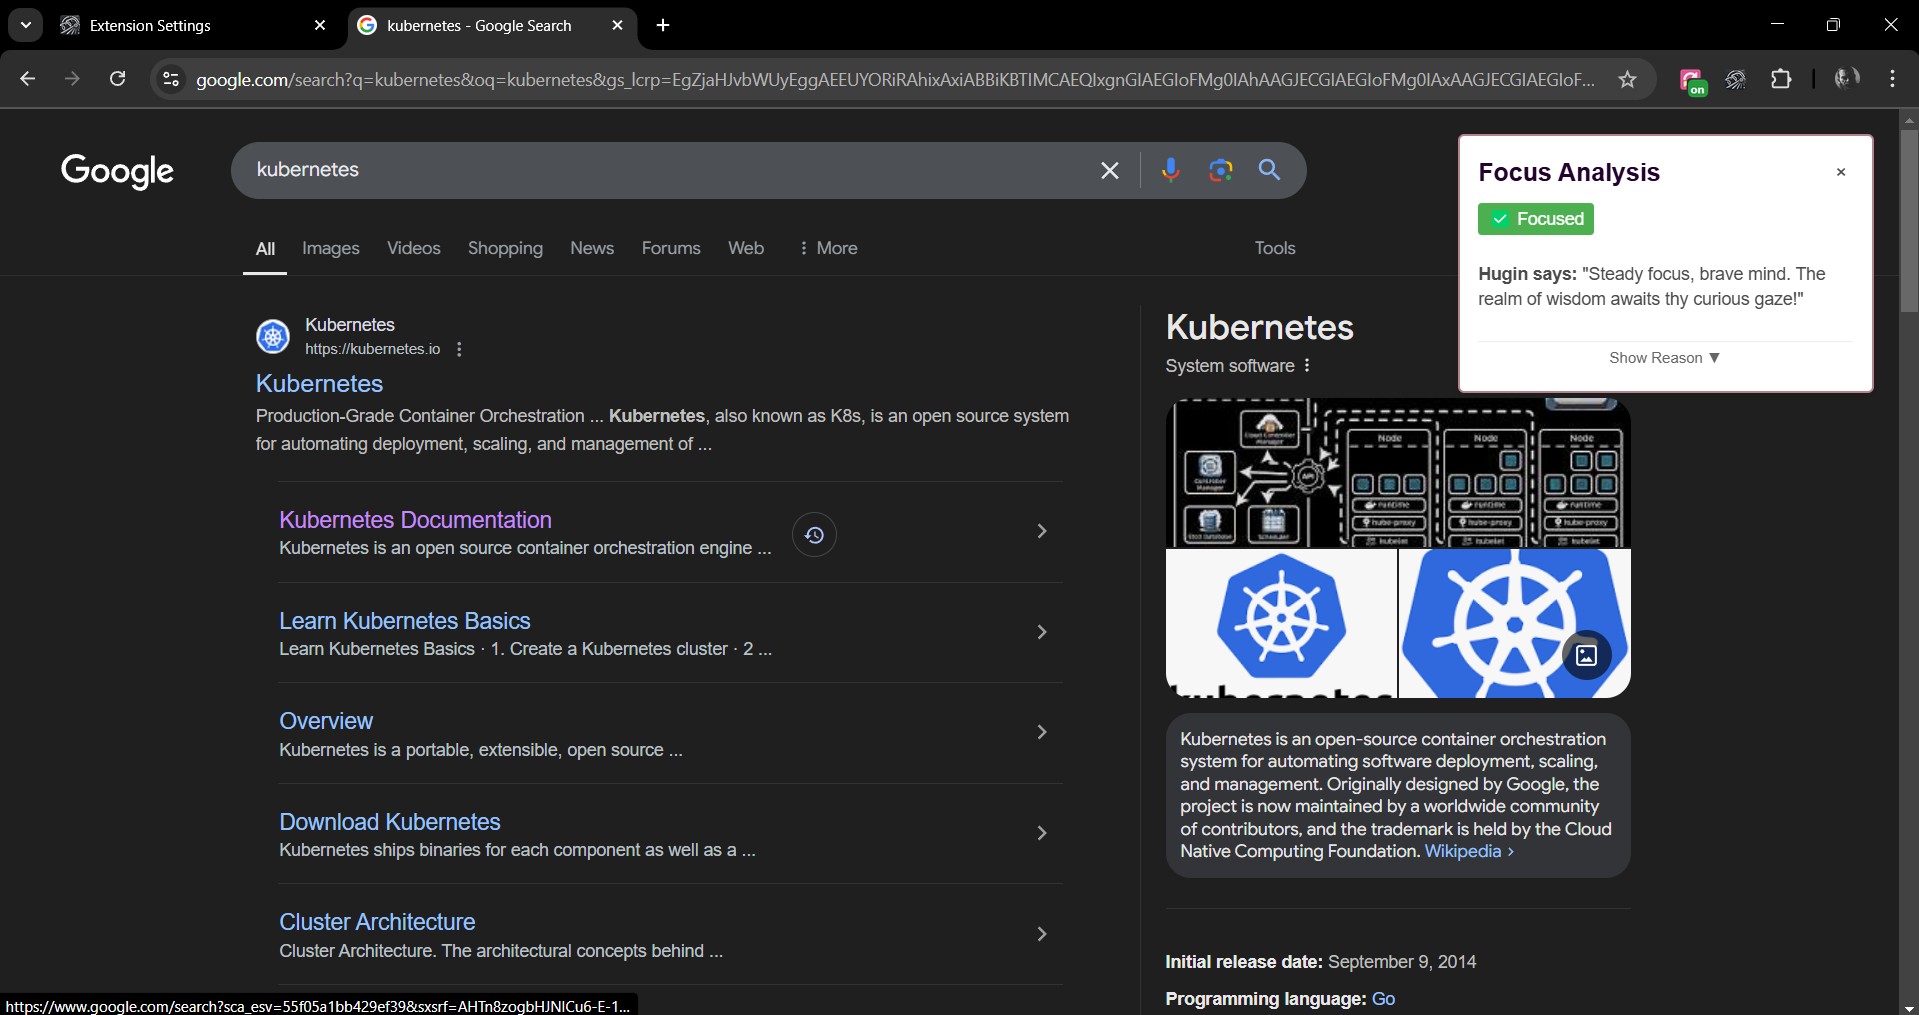Click the 'Initial release date: September 9, 2014' text
Viewport: 1919px width, 1015px height.
(x=1321, y=962)
